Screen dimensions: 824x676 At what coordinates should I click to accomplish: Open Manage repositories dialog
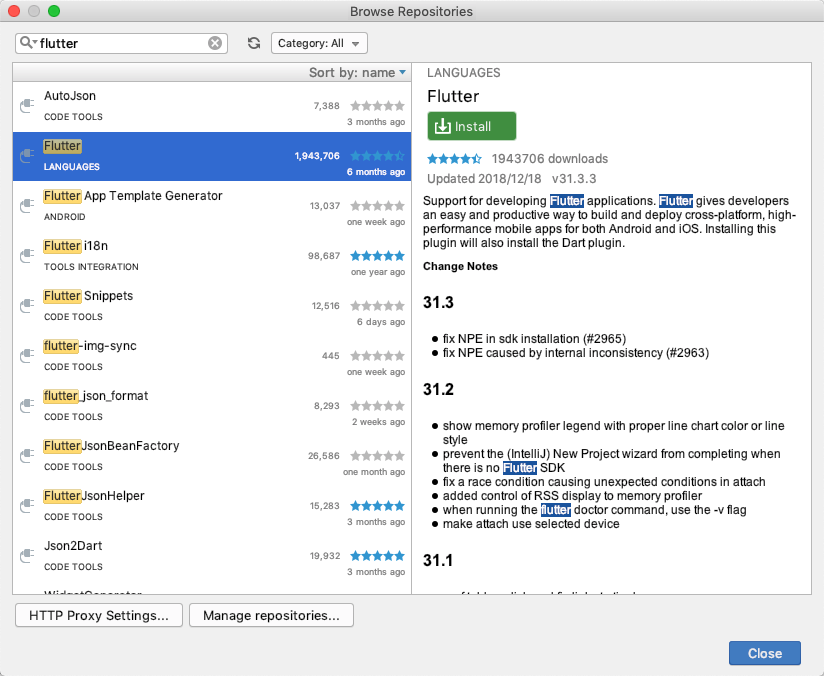click(x=271, y=615)
